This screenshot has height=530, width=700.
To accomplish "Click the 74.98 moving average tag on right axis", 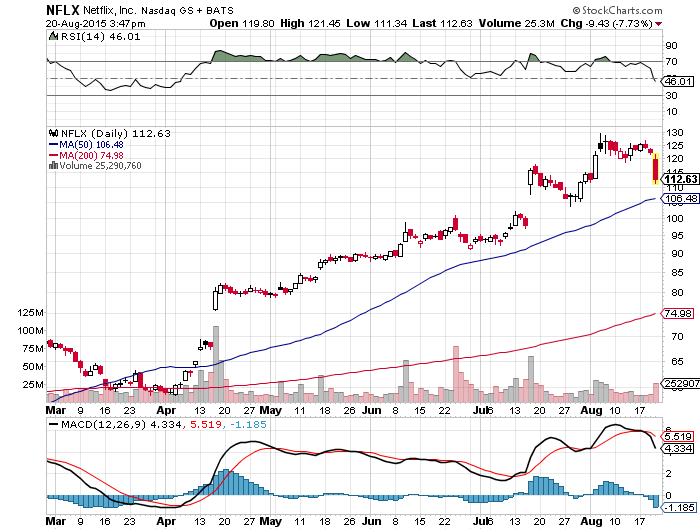I will [678, 313].
